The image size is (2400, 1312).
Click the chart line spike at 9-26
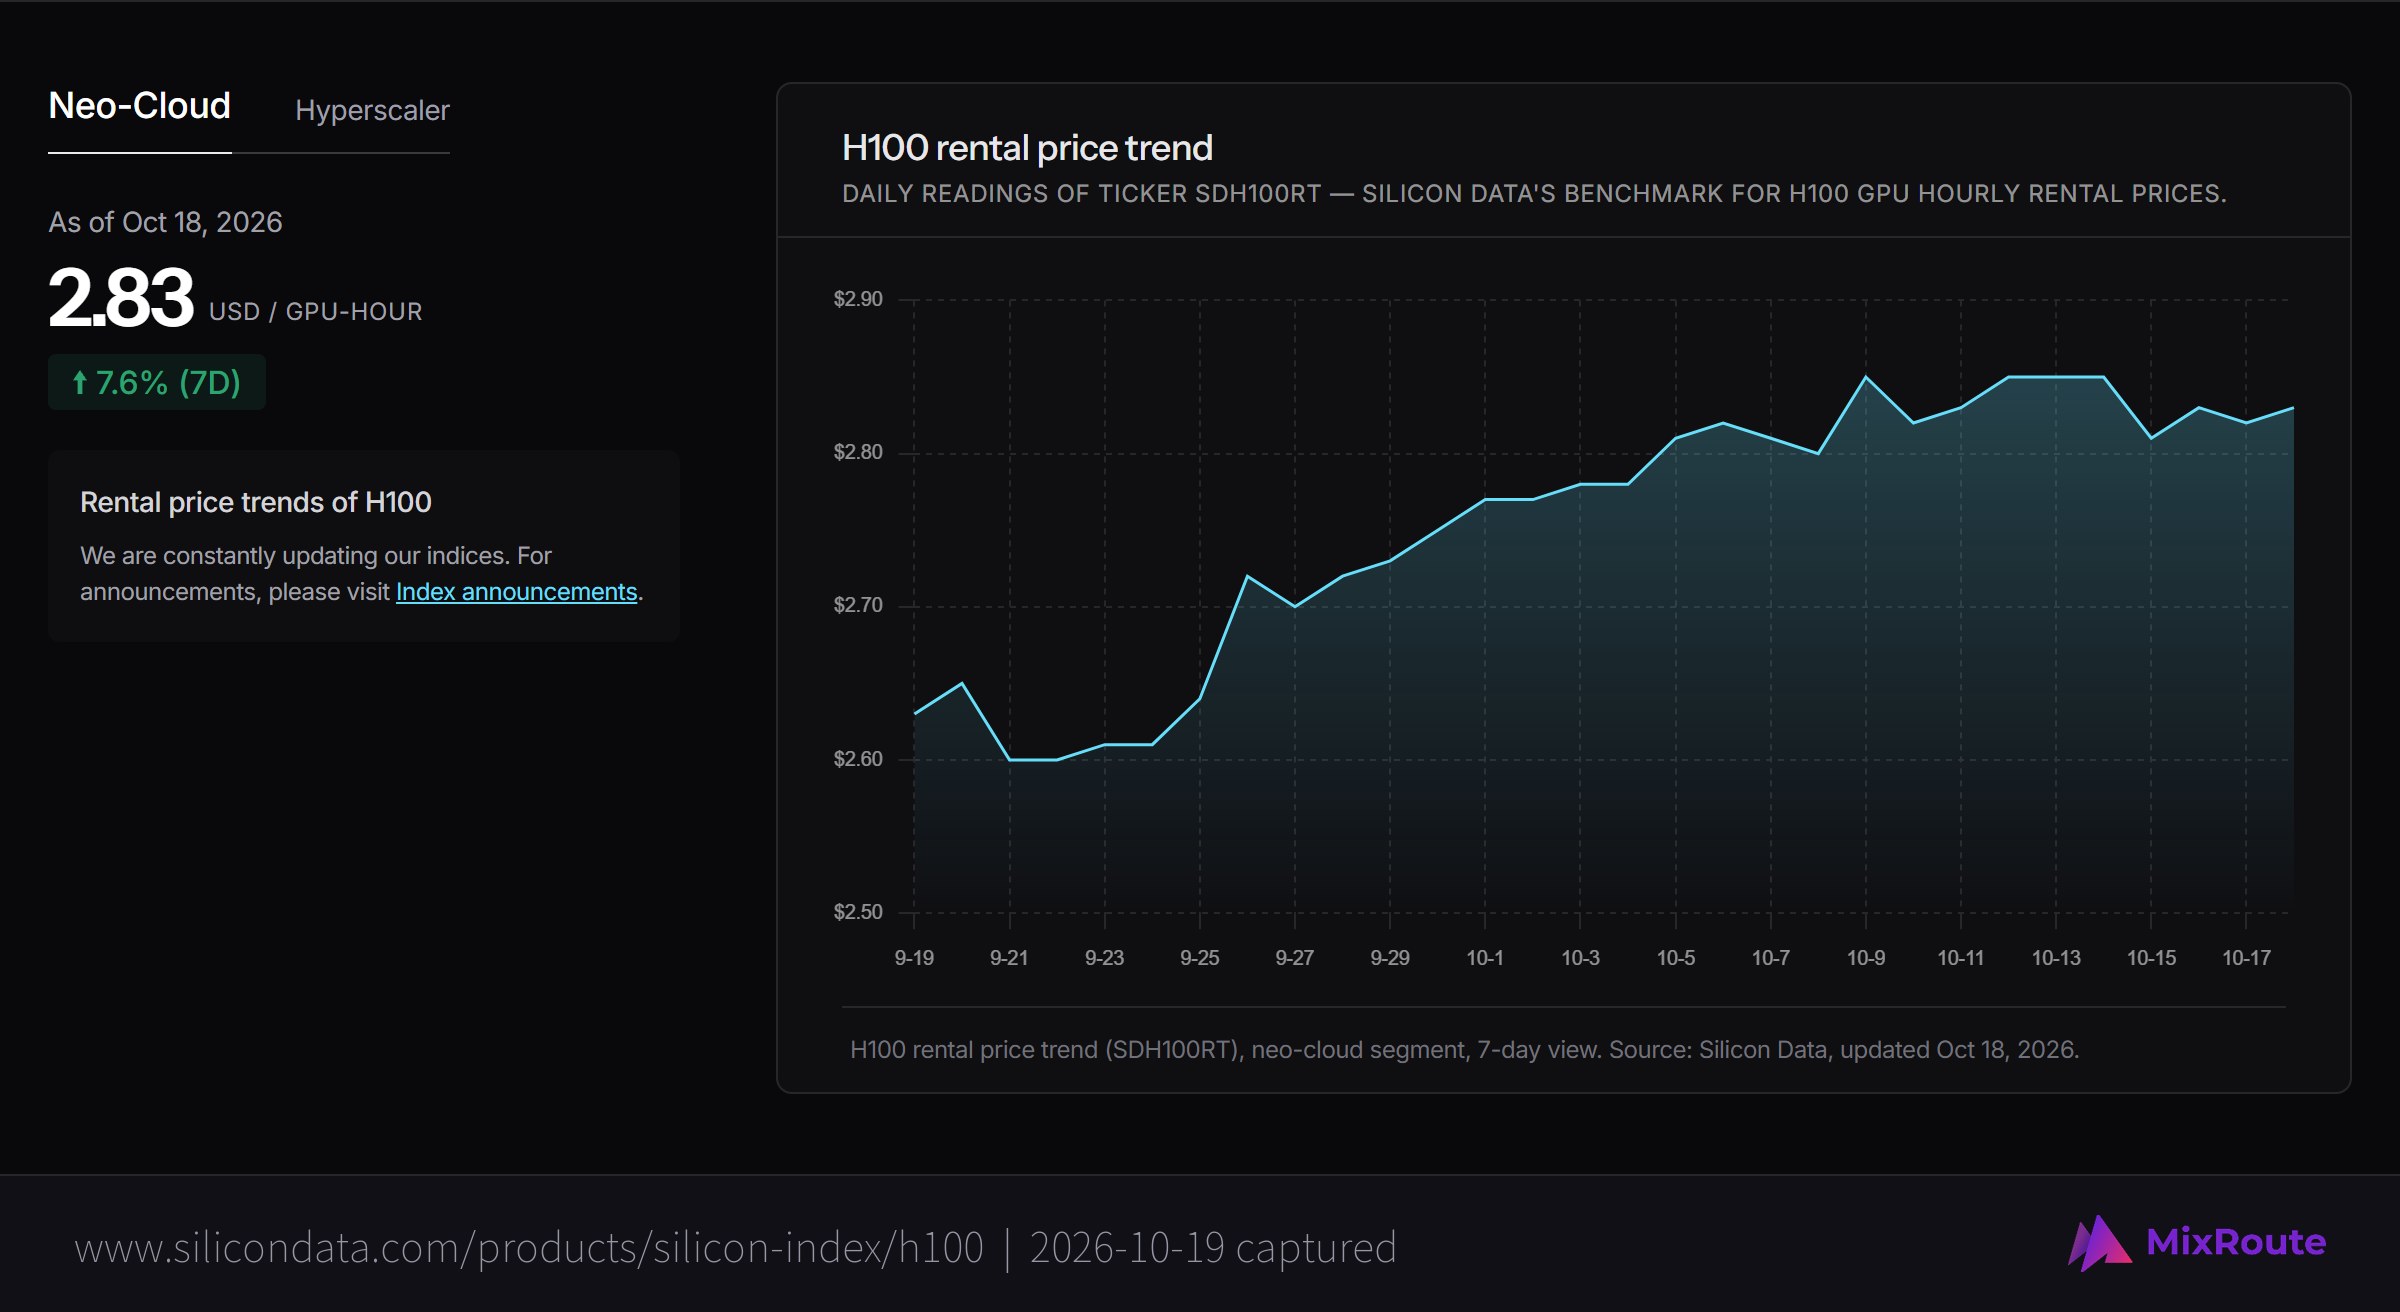(x=1247, y=576)
